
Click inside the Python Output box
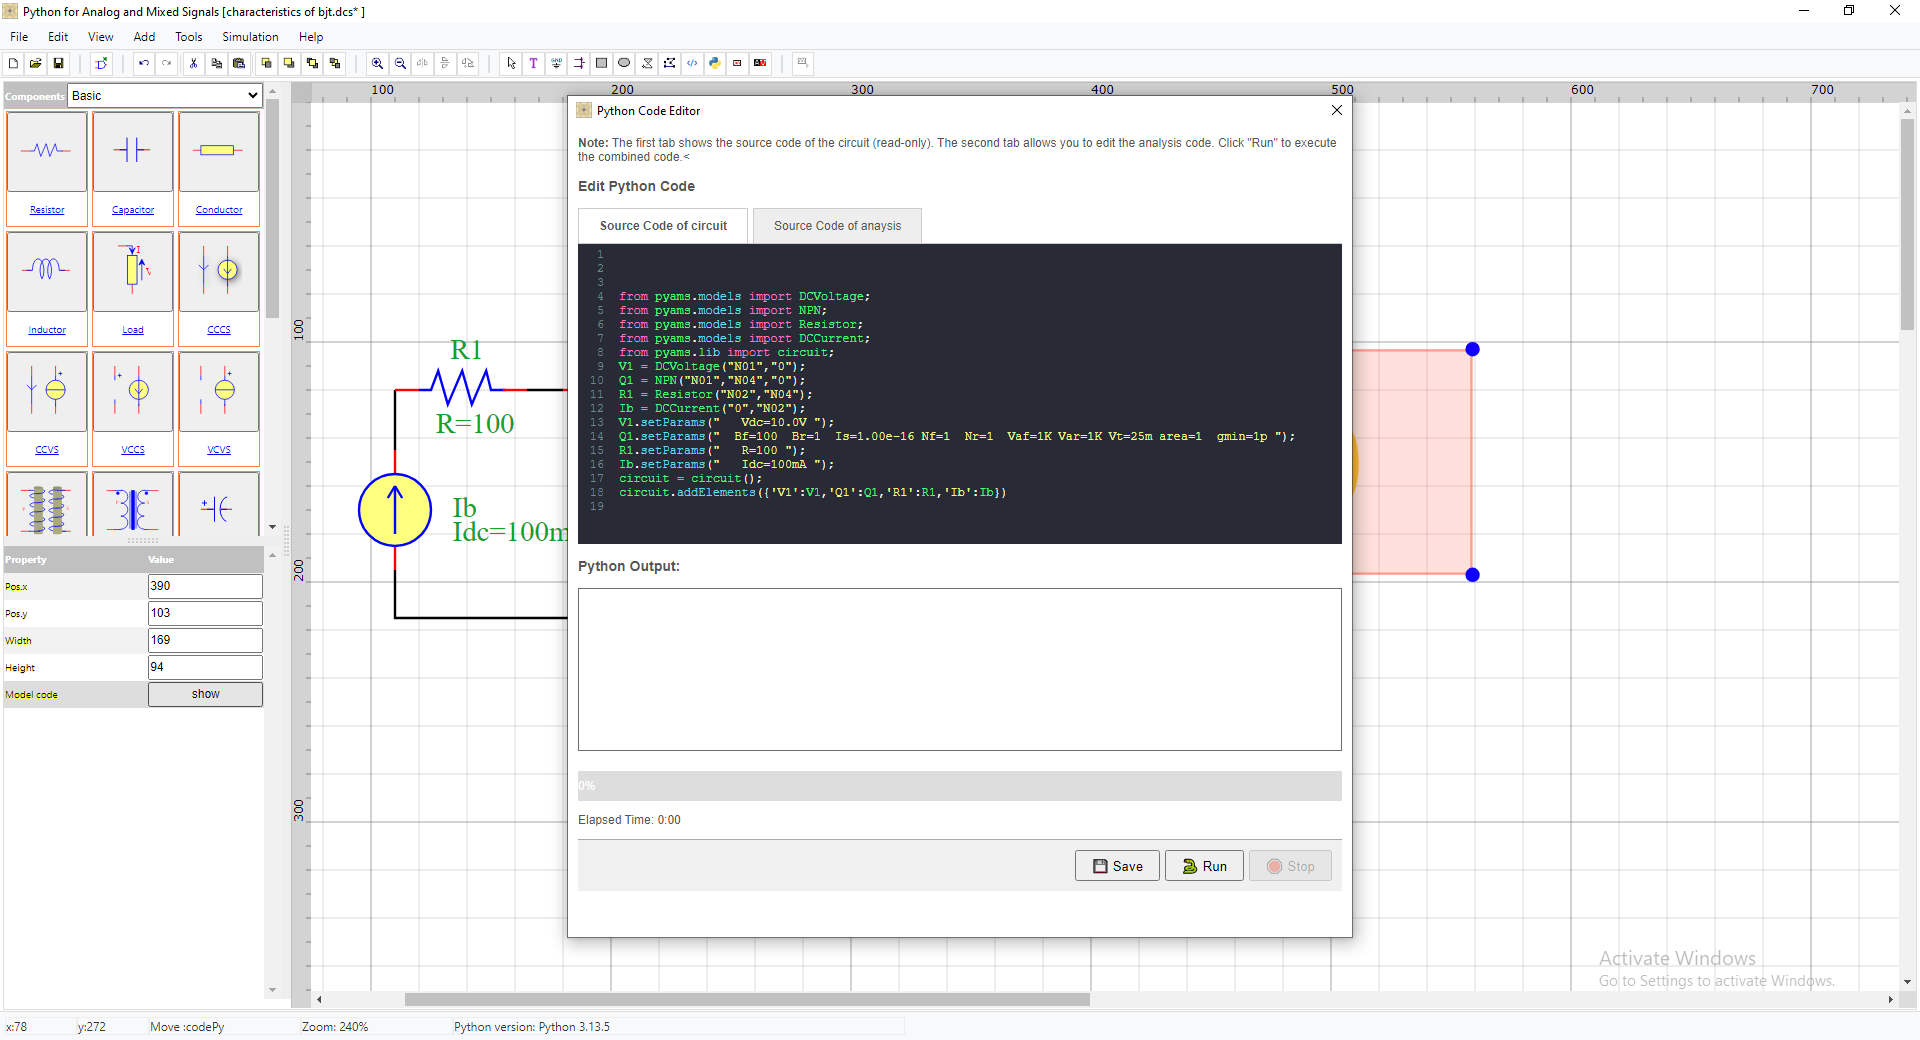[960, 669]
